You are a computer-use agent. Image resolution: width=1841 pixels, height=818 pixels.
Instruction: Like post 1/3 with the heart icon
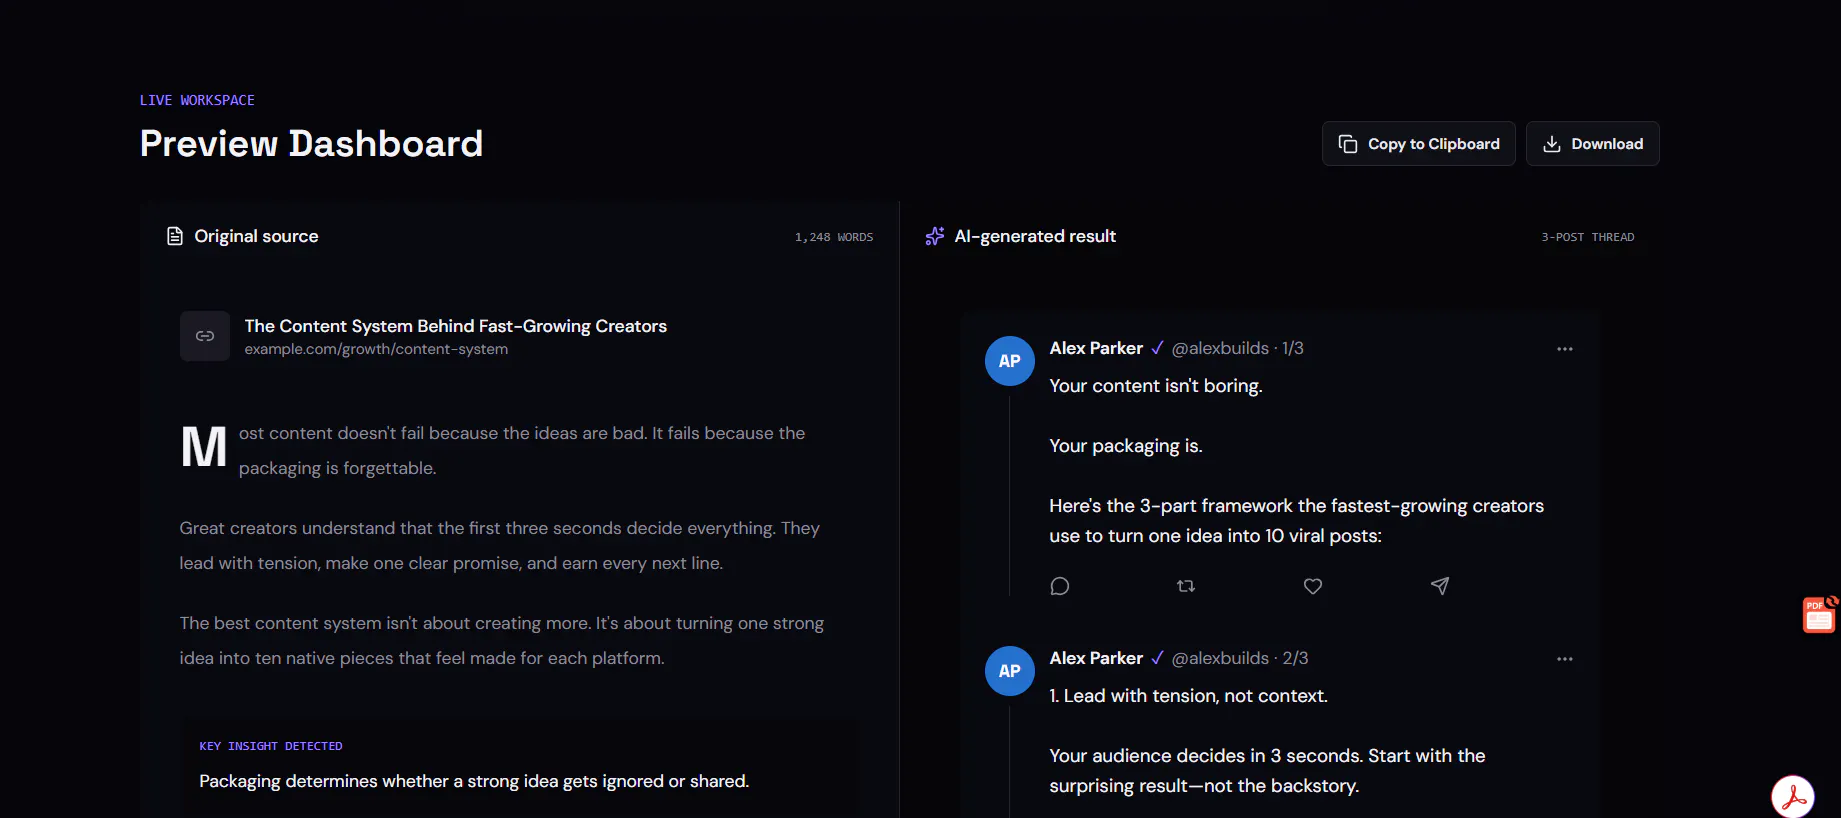point(1313,586)
